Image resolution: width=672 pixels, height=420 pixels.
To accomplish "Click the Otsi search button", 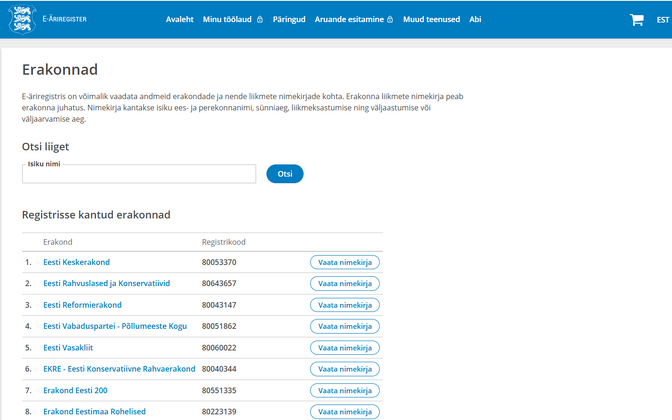I will tap(285, 174).
